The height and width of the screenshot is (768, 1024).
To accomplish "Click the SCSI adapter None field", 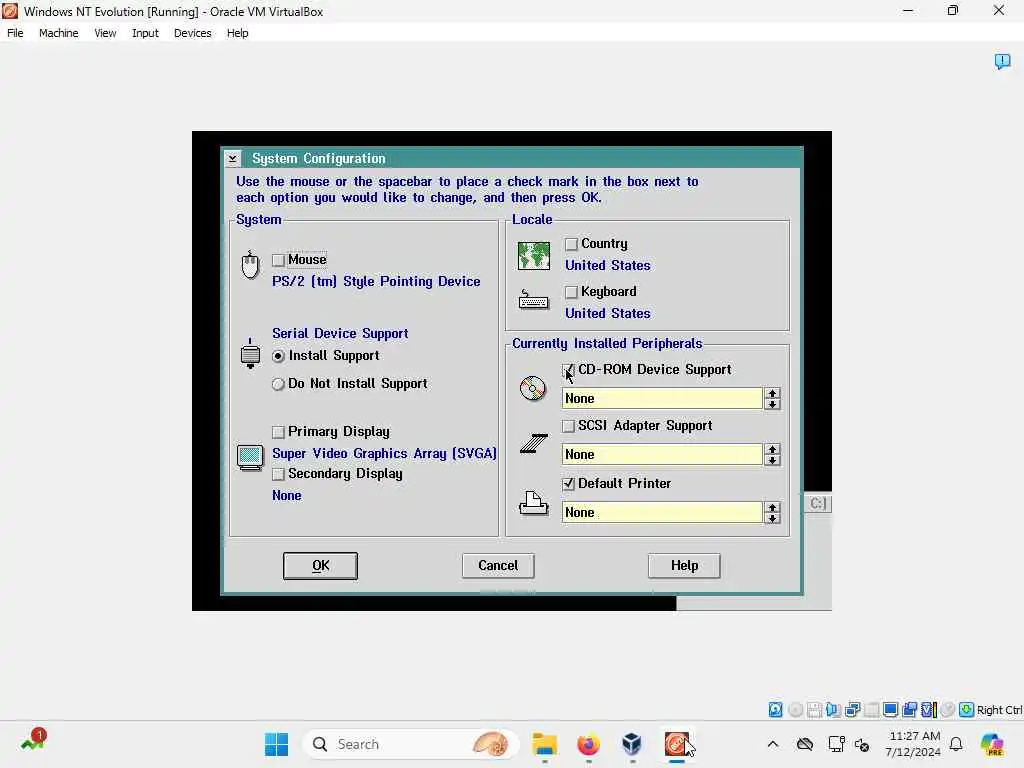I will click(662, 455).
